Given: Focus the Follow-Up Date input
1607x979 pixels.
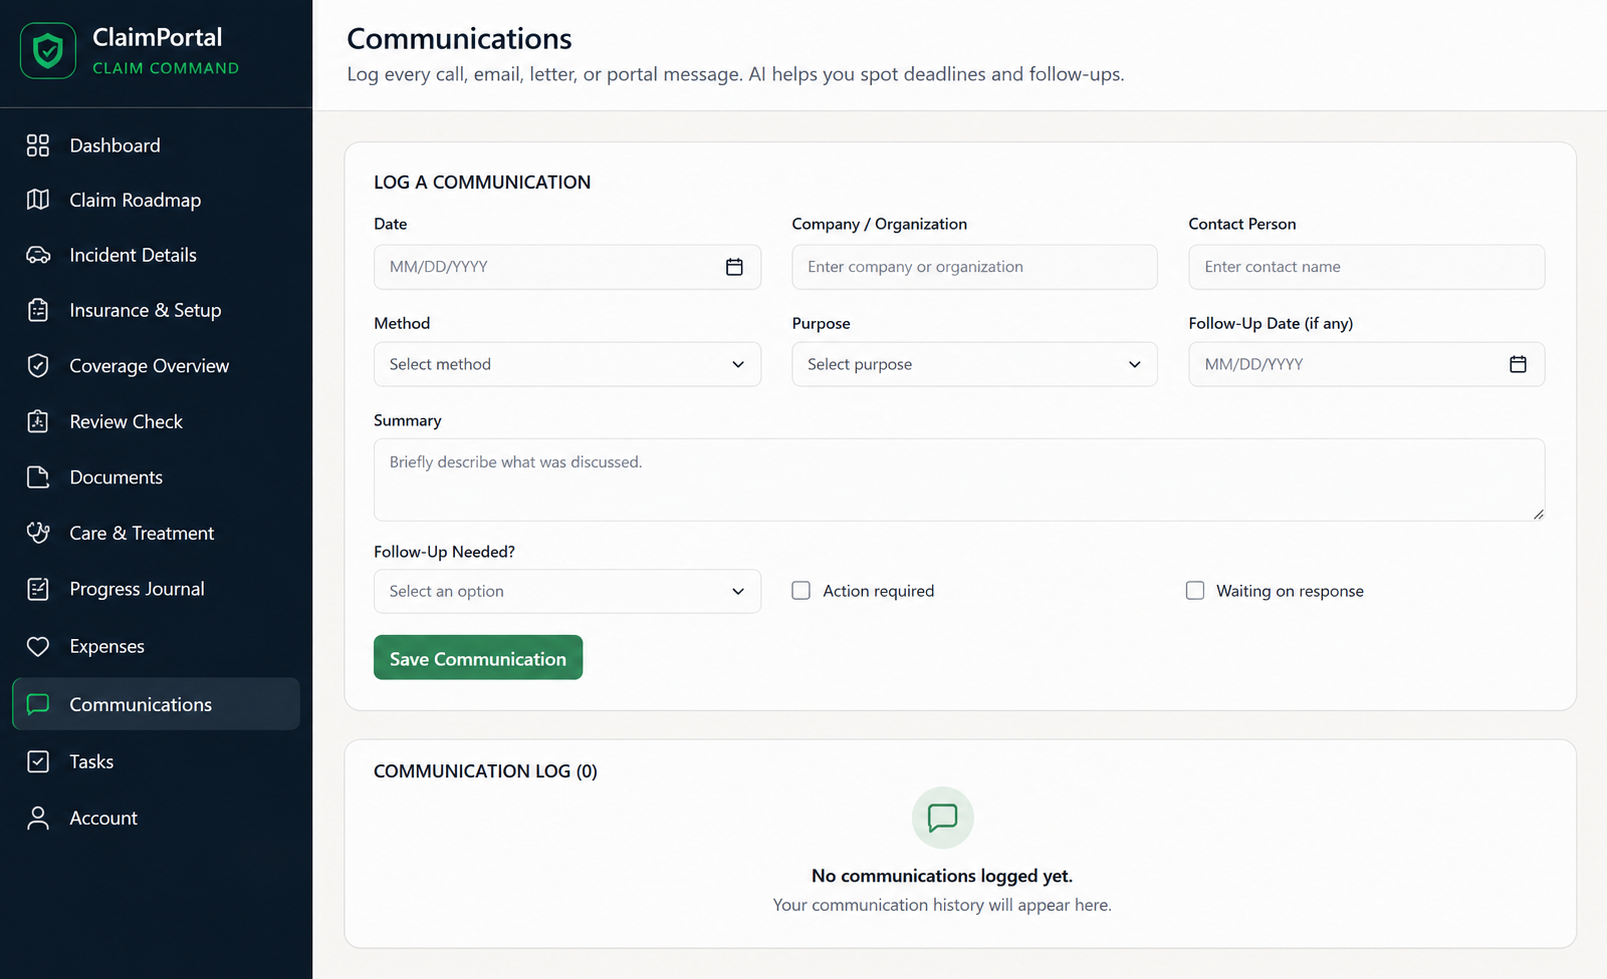Looking at the screenshot, I should click(x=1366, y=364).
